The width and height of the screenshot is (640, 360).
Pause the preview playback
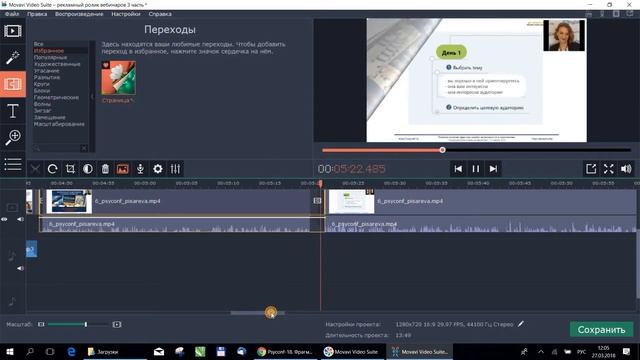[476, 169]
